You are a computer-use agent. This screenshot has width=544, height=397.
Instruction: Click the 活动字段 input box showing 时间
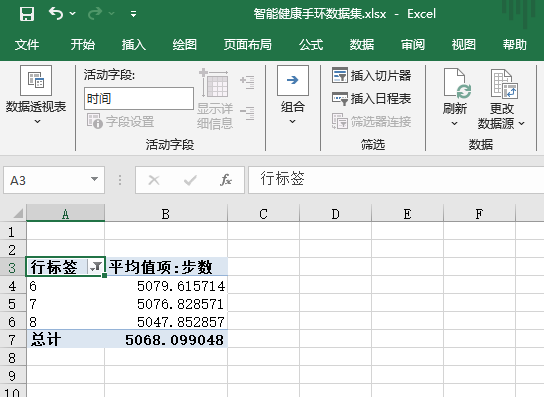coord(139,99)
